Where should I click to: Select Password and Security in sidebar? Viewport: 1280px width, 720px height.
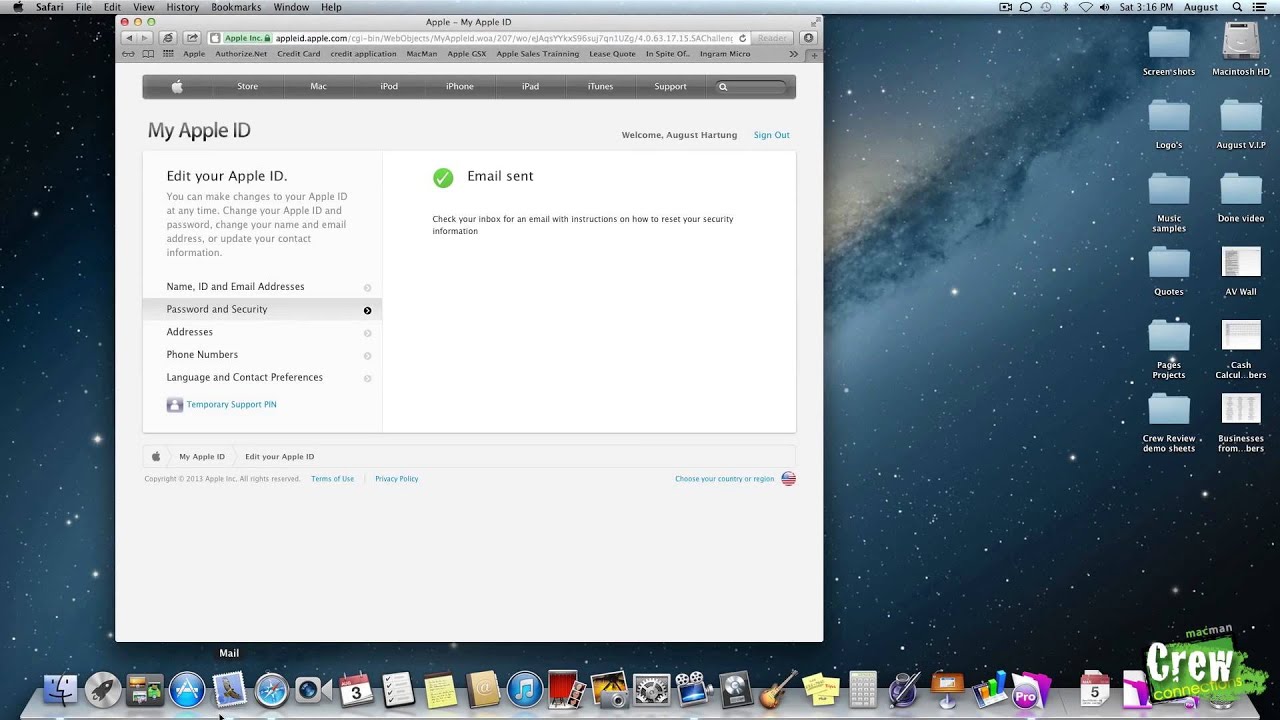[x=262, y=310]
